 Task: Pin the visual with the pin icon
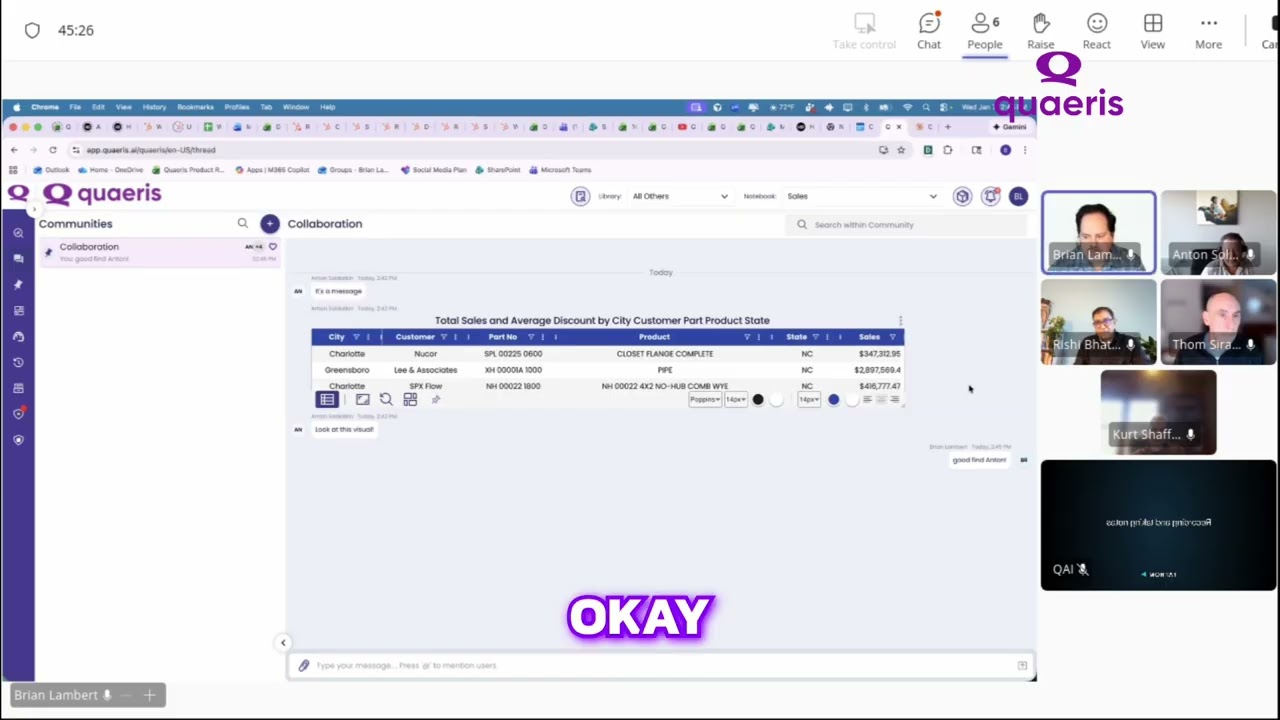point(435,399)
